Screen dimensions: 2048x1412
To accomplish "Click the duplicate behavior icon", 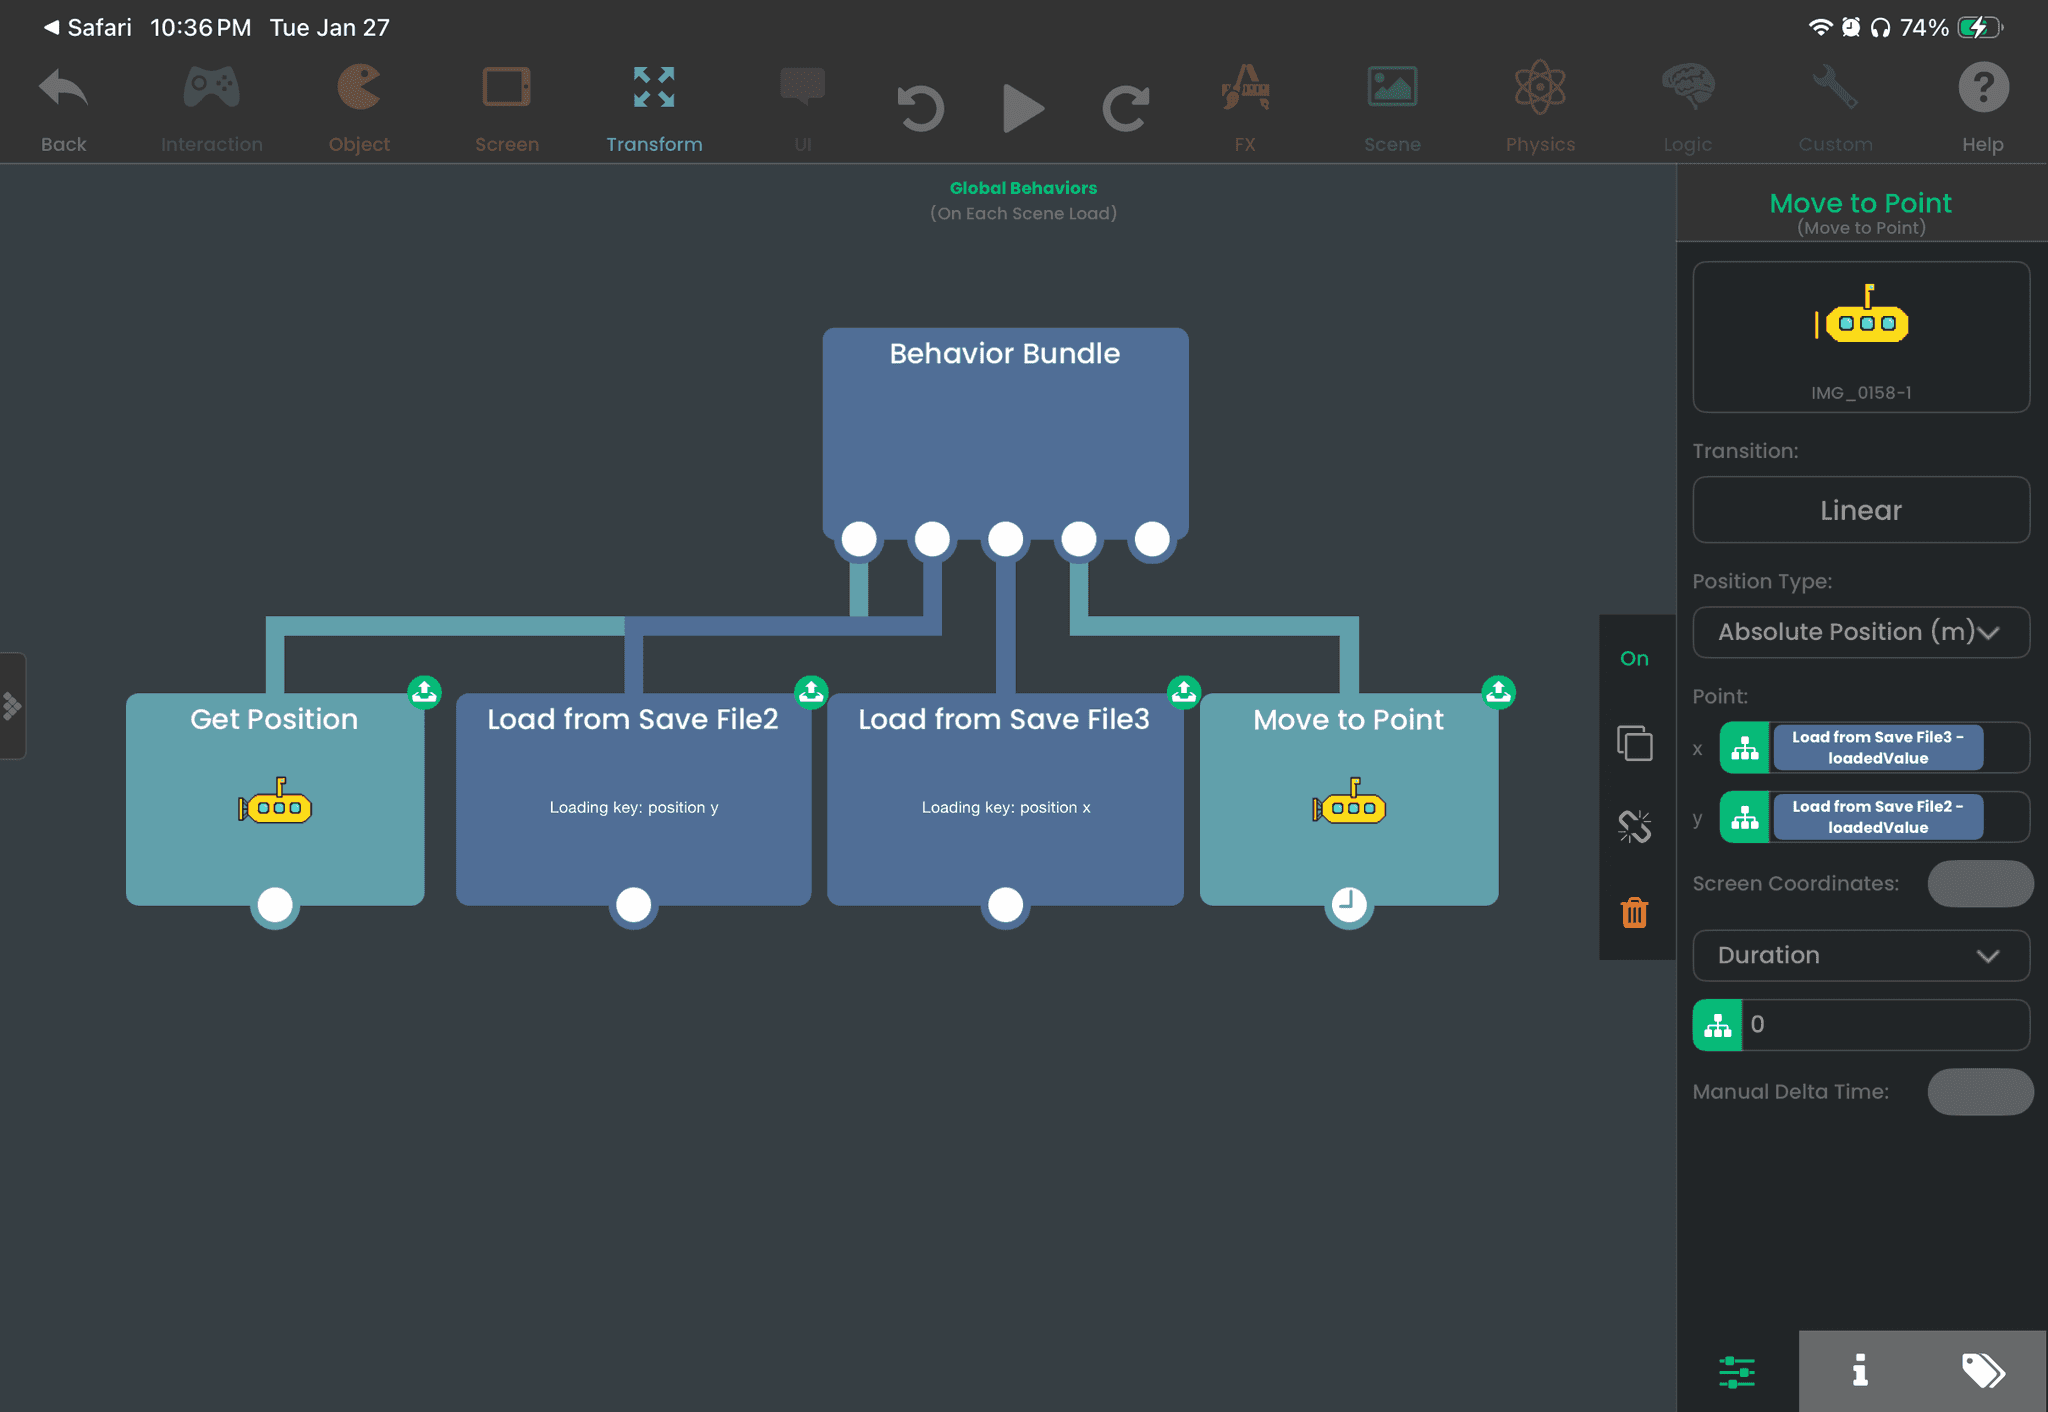I will pyautogui.click(x=1634, y=743).
